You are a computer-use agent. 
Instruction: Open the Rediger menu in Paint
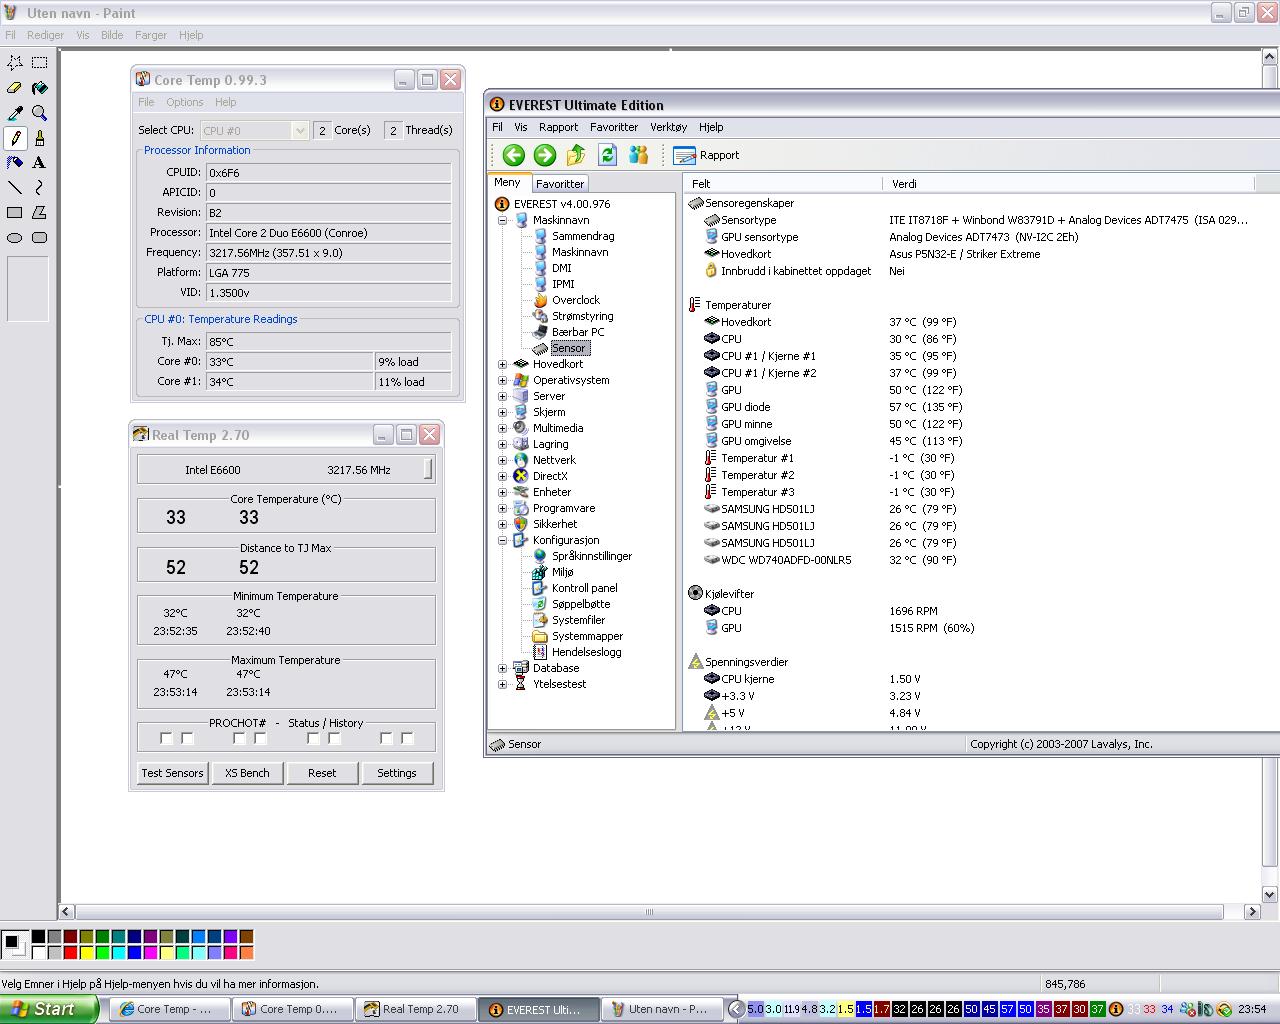45,35
